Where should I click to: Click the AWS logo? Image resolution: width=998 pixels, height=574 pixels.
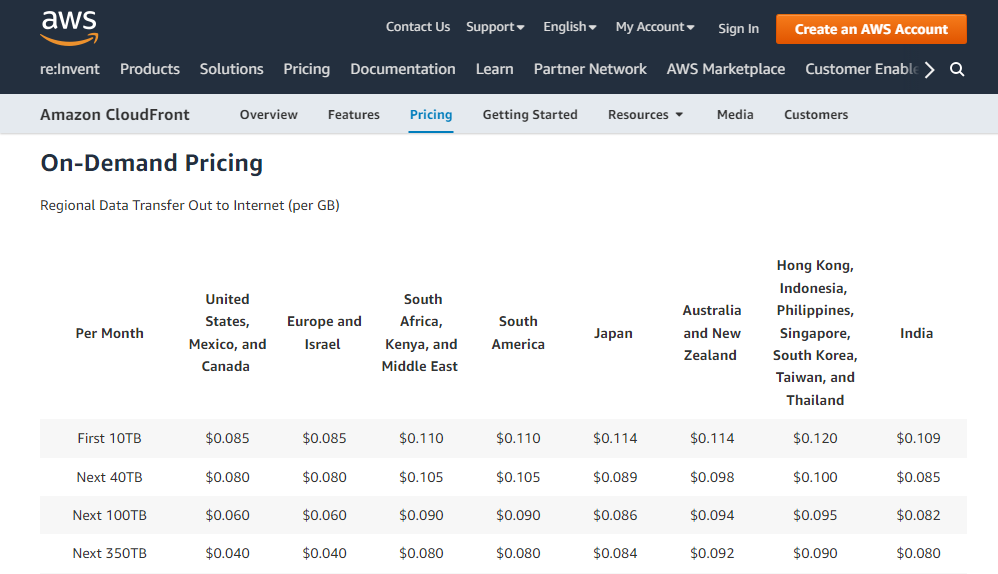(x=69, y=28)
